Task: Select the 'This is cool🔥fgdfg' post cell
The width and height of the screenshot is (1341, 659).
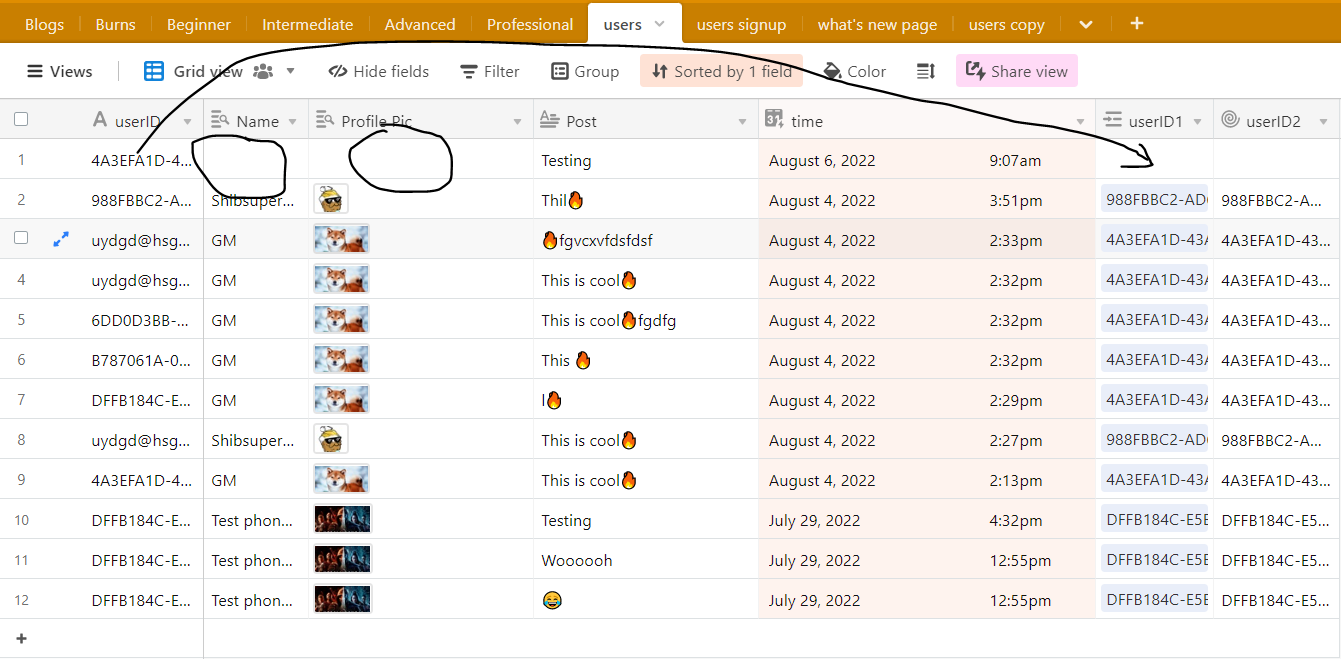Action: 646,320
